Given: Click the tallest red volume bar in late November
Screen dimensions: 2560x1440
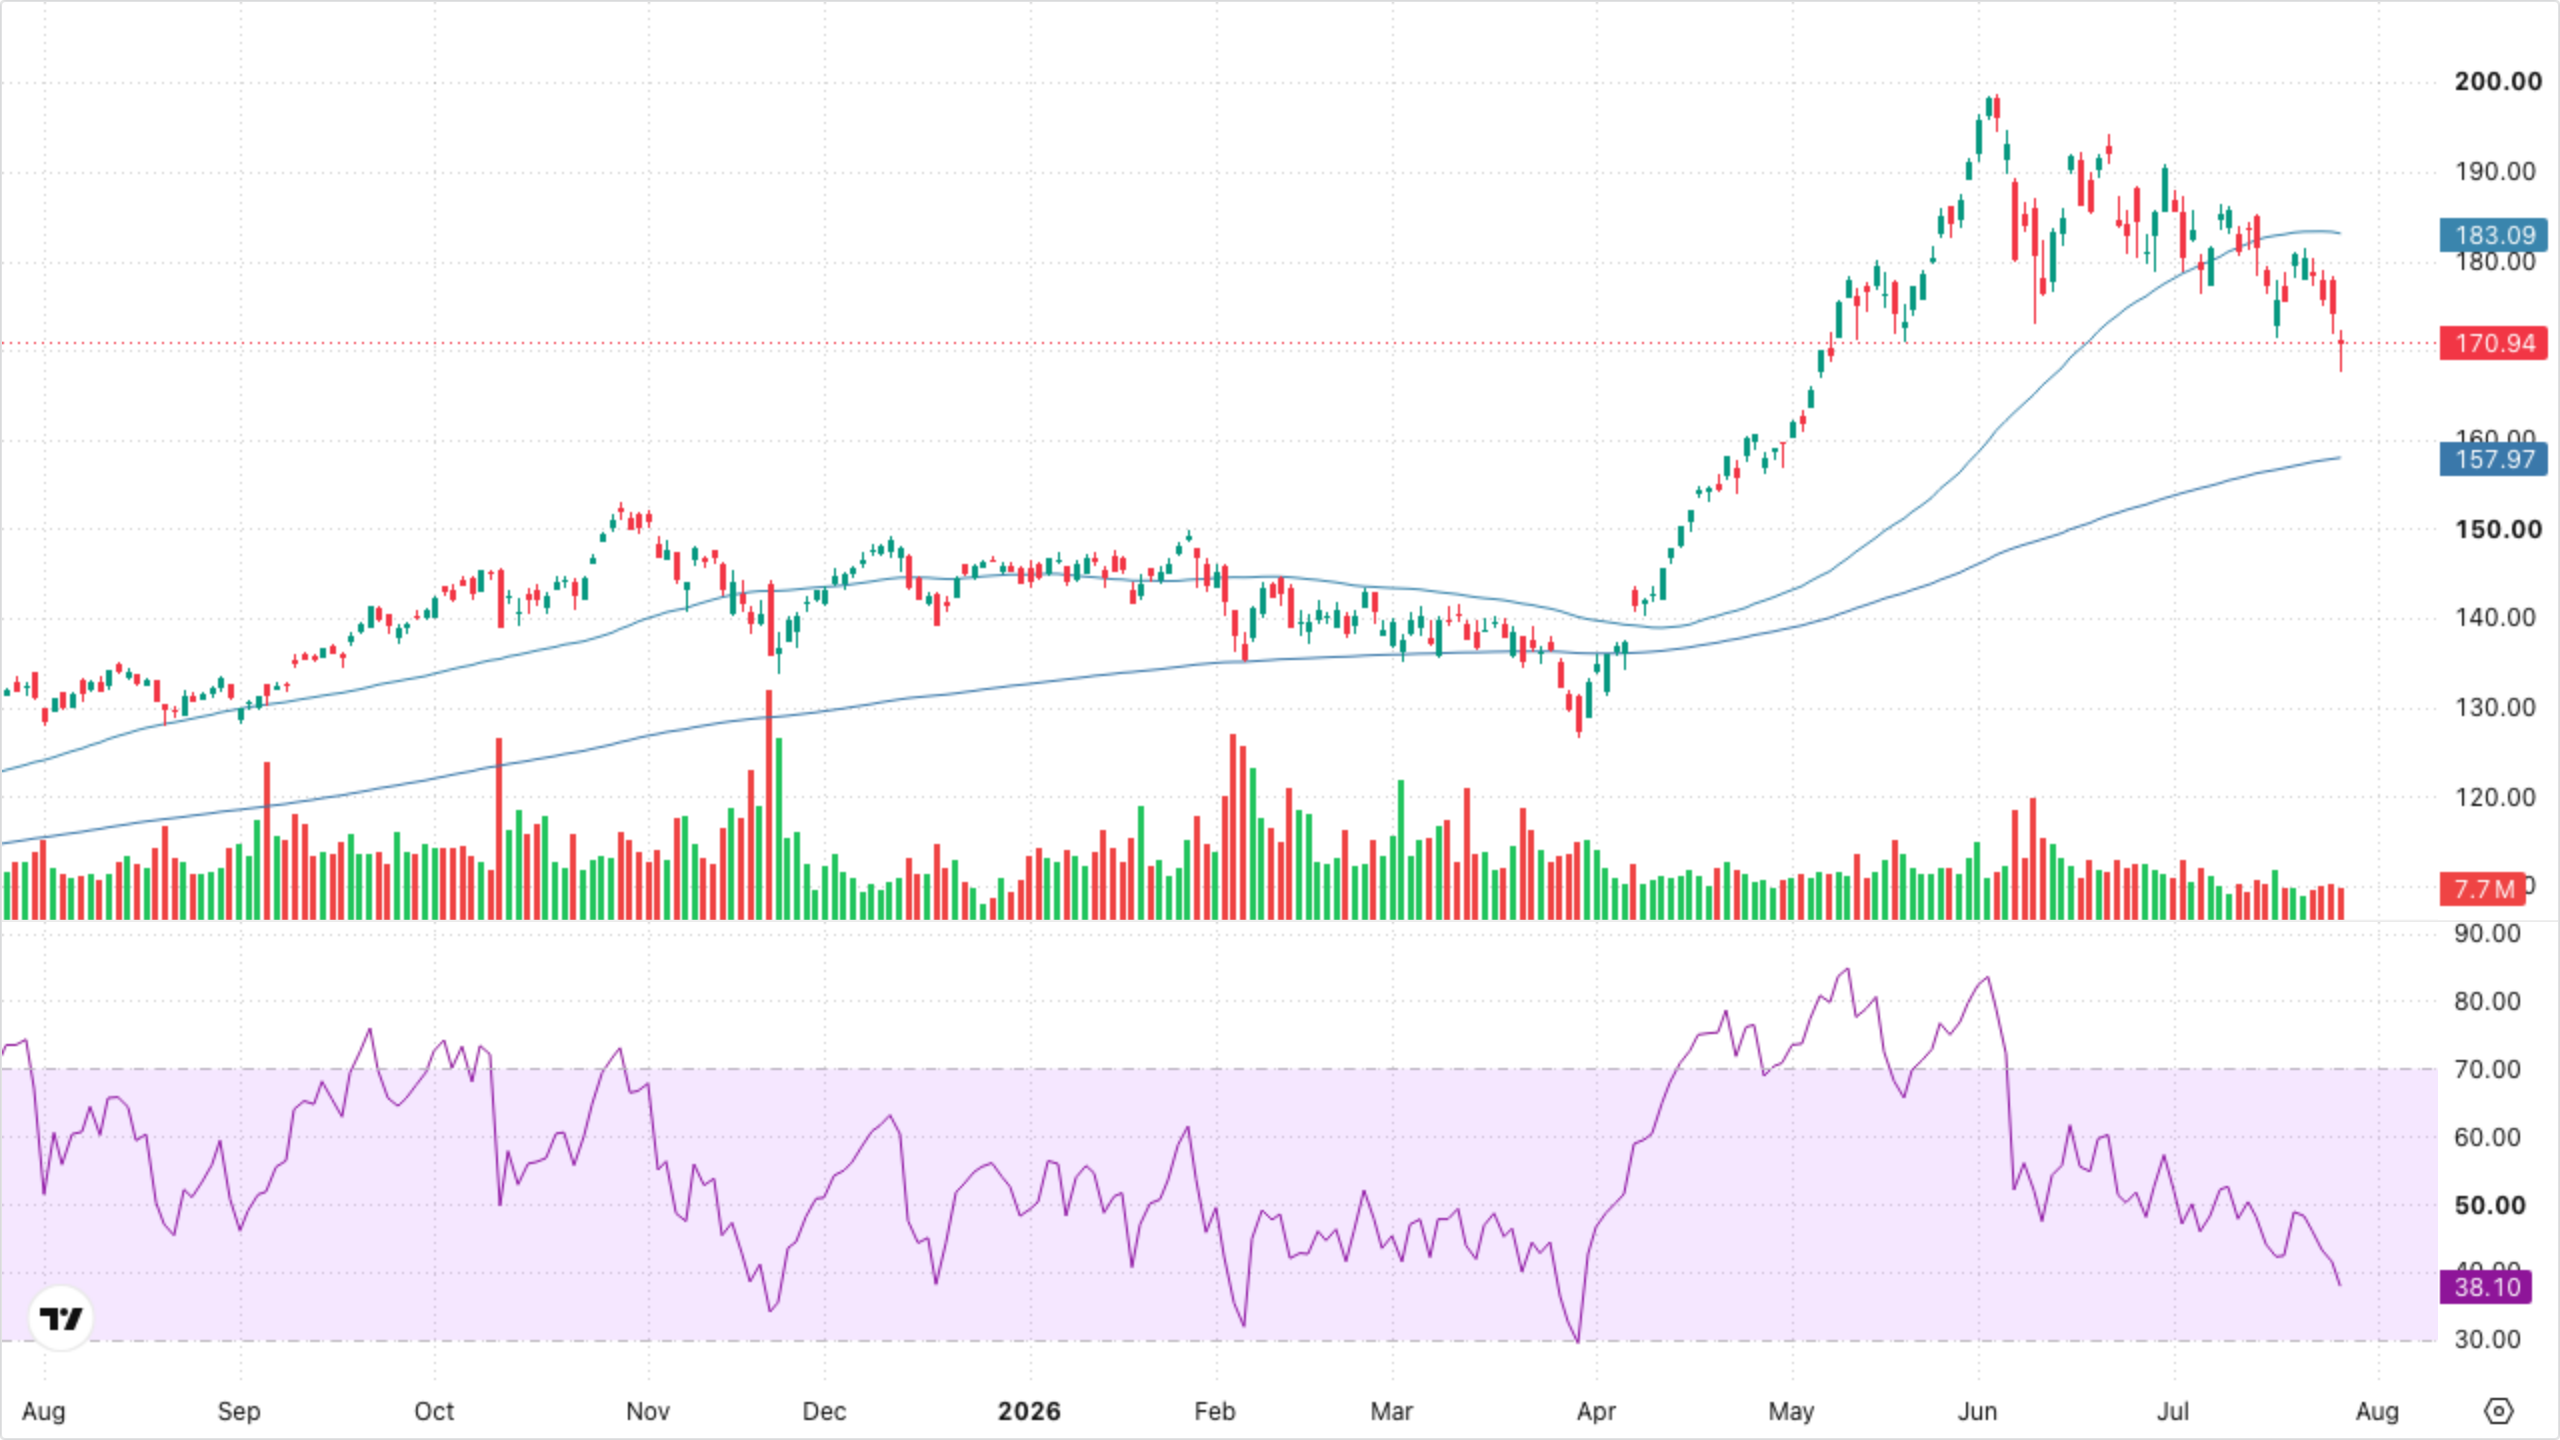Looking at the screenshot, I should click(x=769, y=804).
